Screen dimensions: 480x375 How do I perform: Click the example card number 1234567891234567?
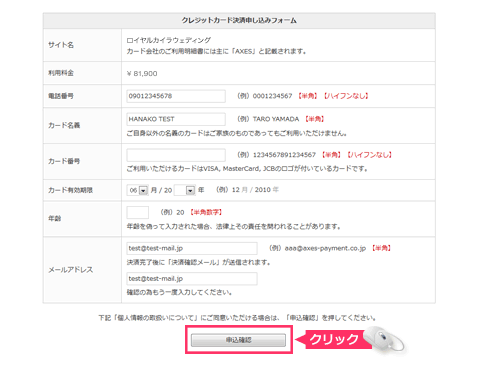click(284, 155)
